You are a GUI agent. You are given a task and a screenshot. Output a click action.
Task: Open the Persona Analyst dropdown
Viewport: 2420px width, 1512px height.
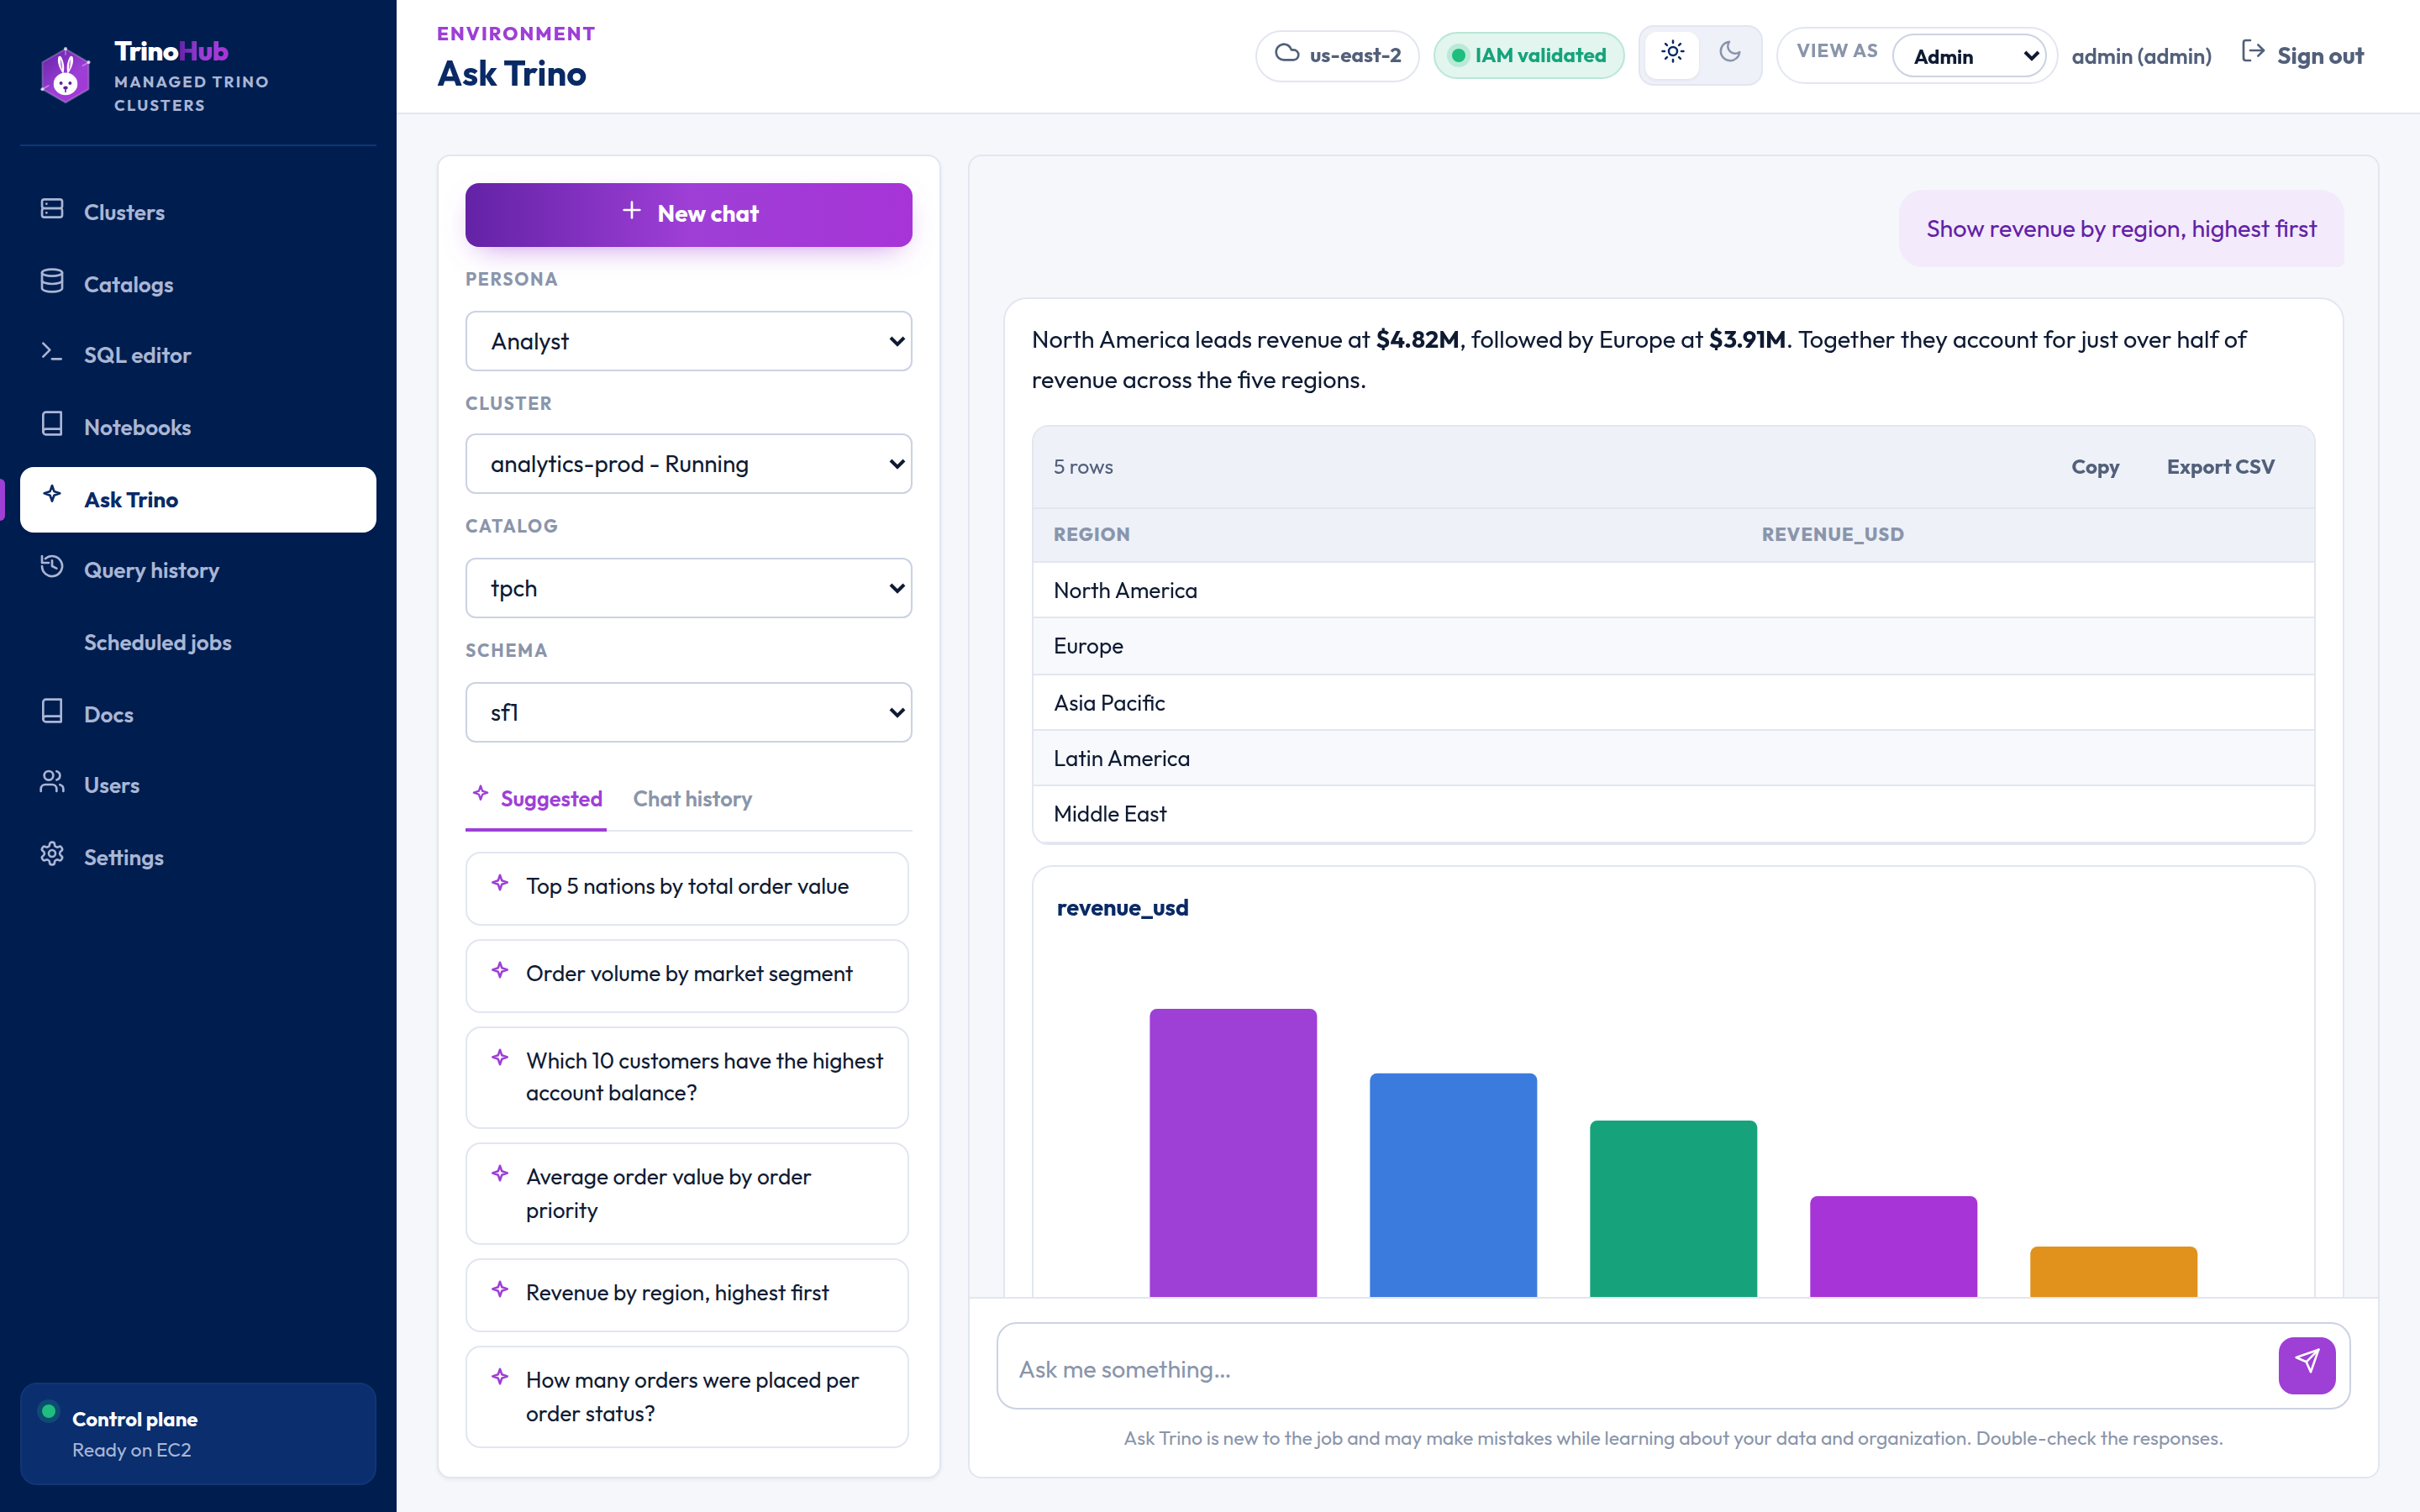pyautogui.click(x=688, y=341)
